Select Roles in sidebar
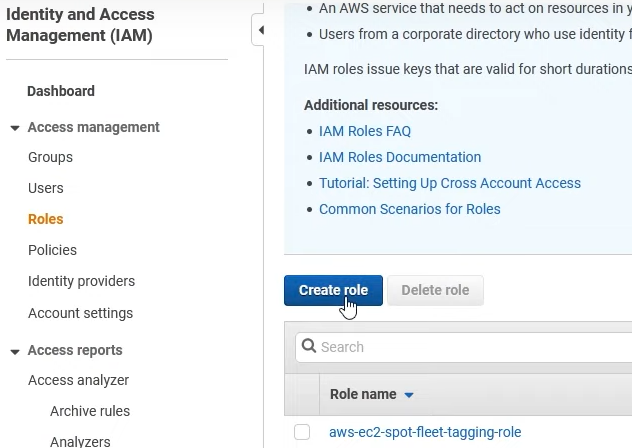632x448 pixels. [46, 219]
